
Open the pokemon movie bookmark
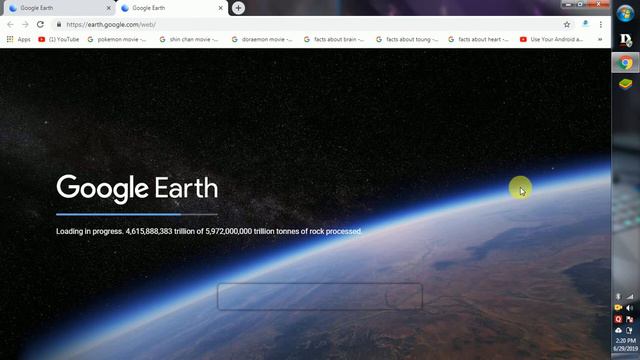pos(117,39)
